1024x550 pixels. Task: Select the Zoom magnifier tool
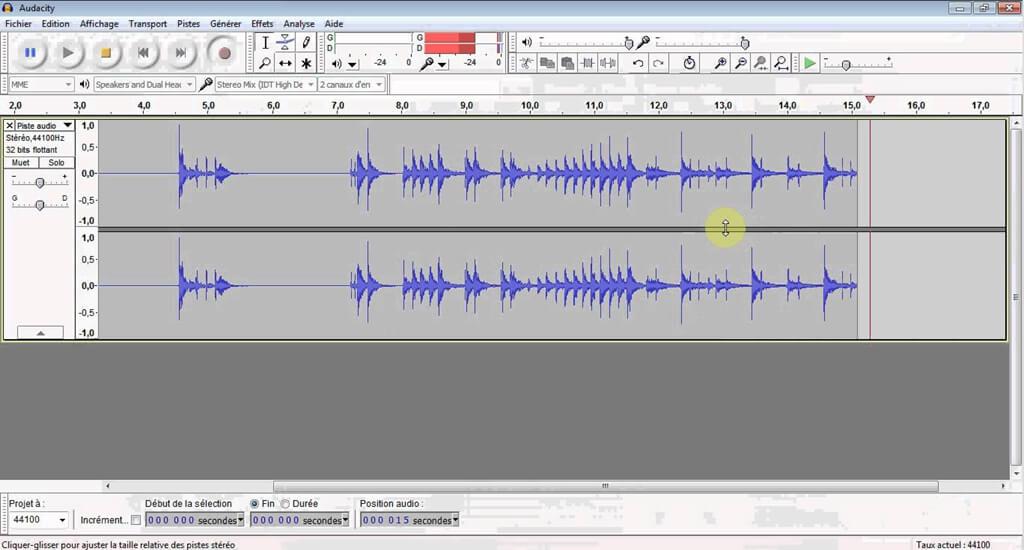[x=265, y=63]
